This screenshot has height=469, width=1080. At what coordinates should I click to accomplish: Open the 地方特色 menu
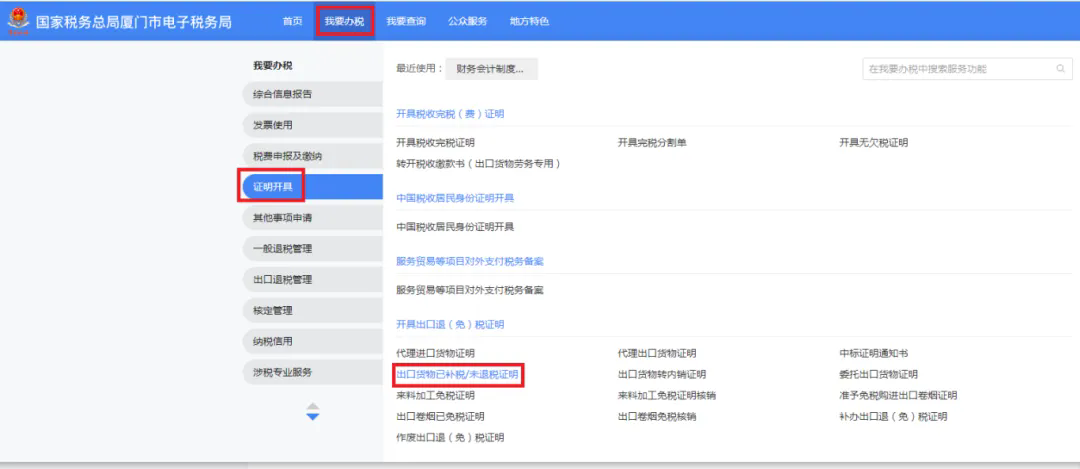(529, 21)
